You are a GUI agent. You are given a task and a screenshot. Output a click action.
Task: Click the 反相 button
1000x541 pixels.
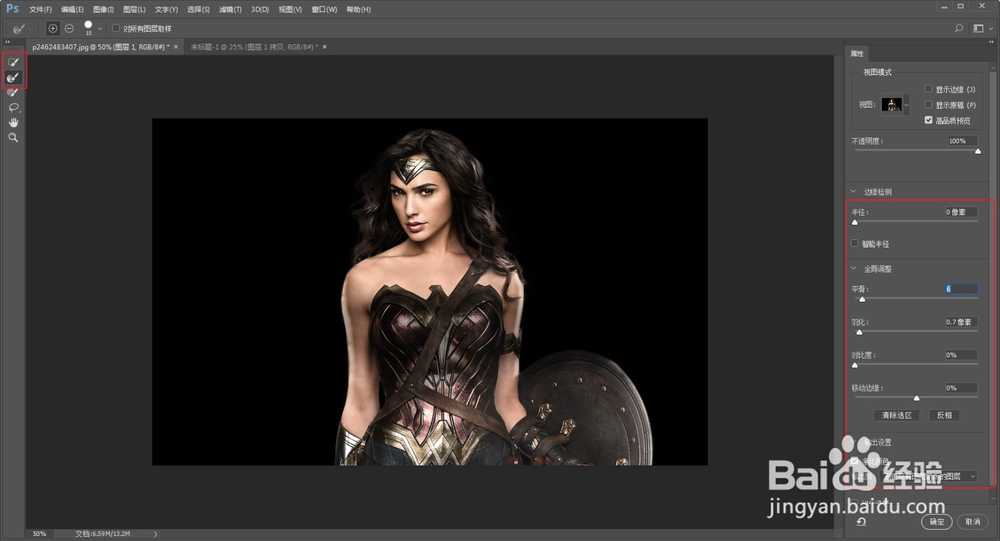pos(945,415)
